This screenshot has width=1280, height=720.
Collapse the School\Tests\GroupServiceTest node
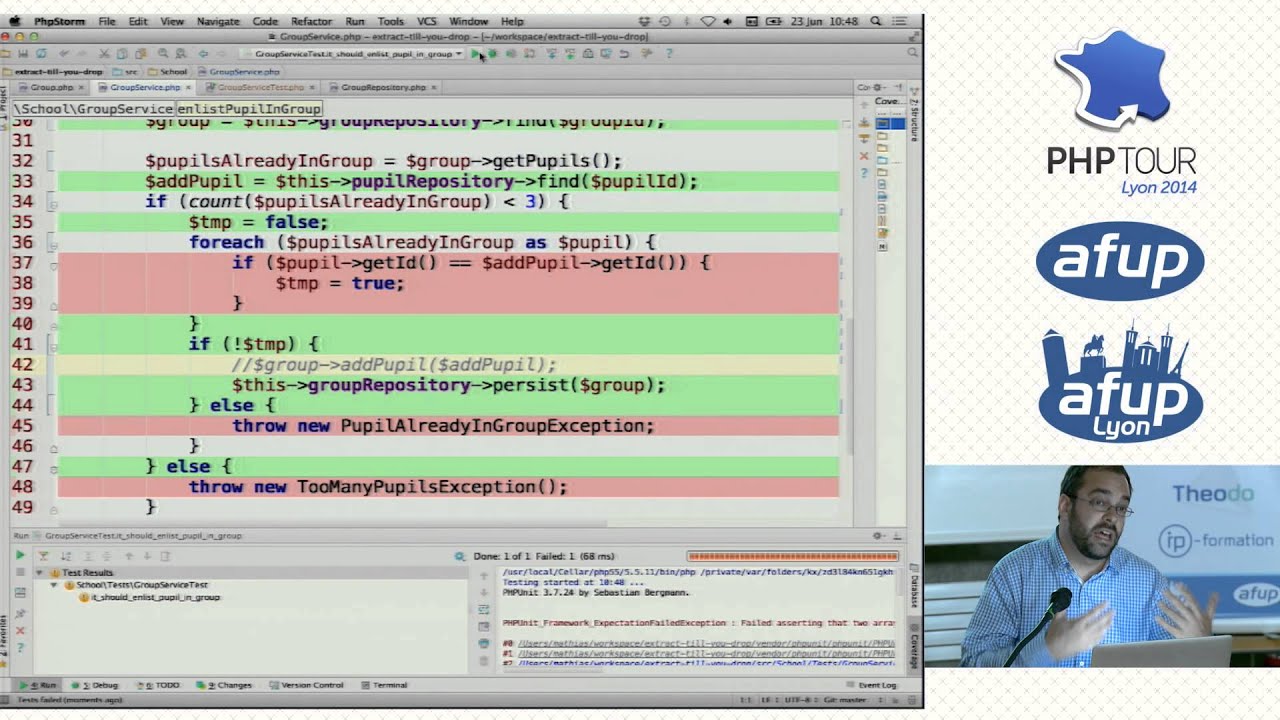tap(54, 585)
